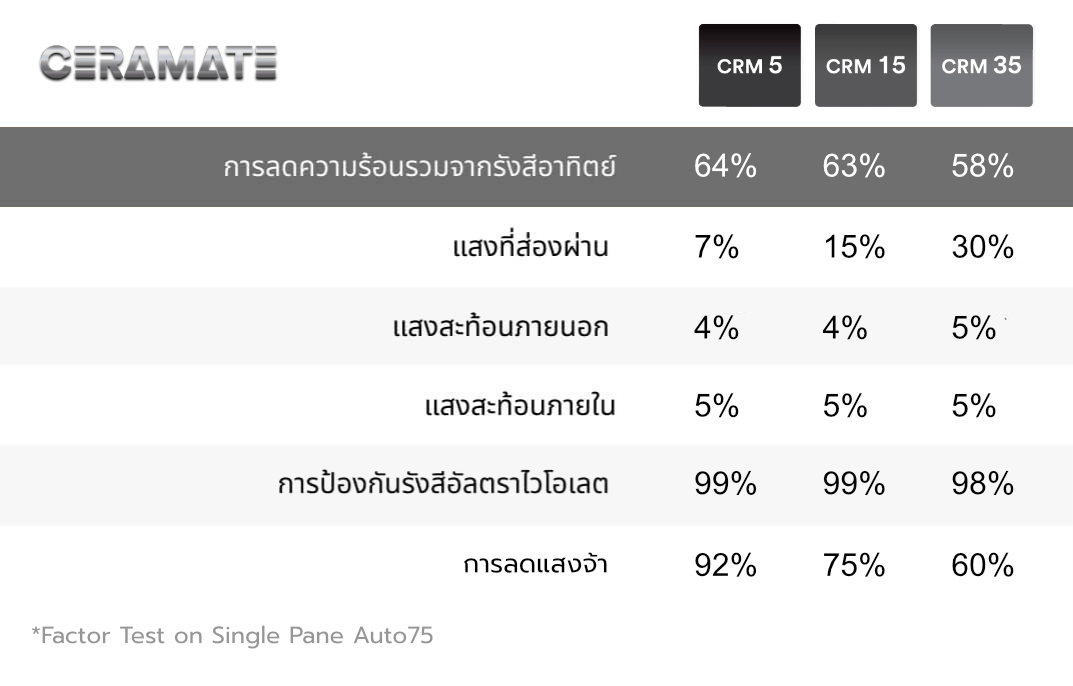Click the แสงที่ส่องผ่าน row label
Screen dimensions: 1073x686
pyautogui.click(x=530, y=247)
